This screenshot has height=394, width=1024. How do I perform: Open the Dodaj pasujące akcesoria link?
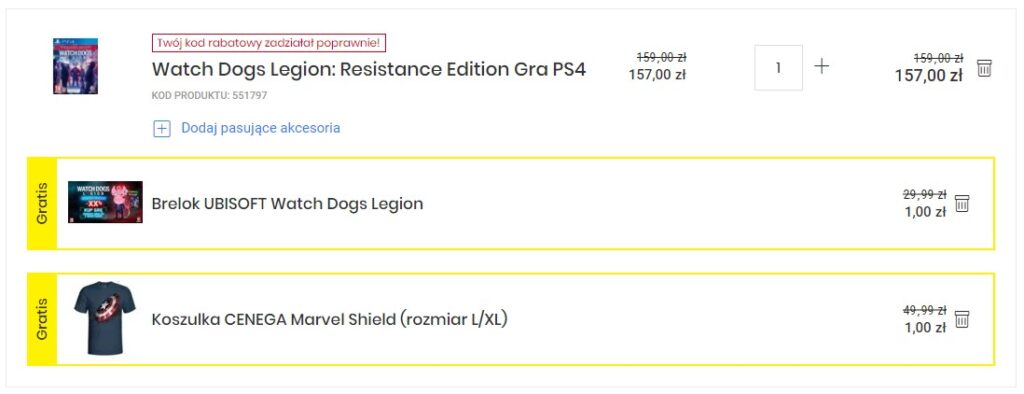pos(261,128)
